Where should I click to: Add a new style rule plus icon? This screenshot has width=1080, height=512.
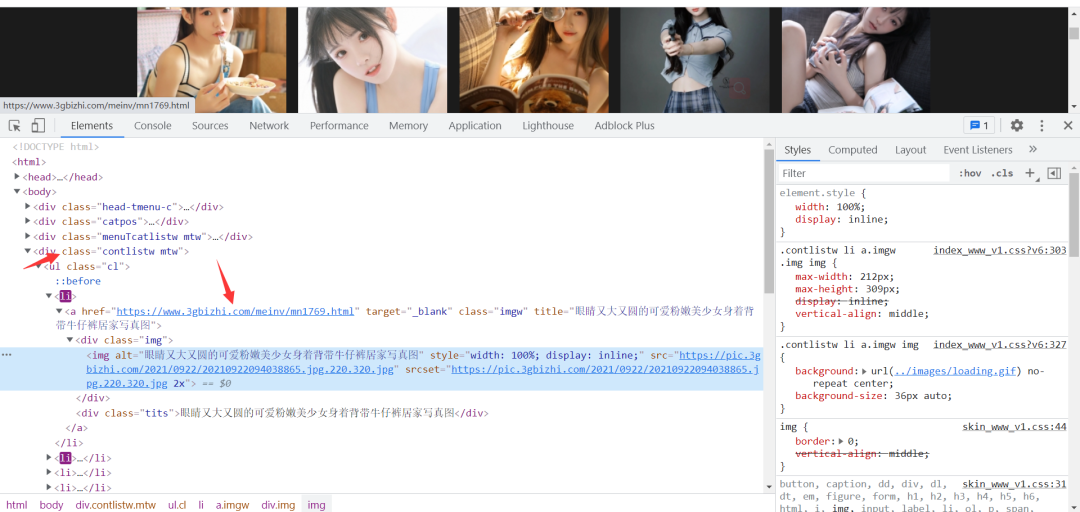pos(1030,173)
